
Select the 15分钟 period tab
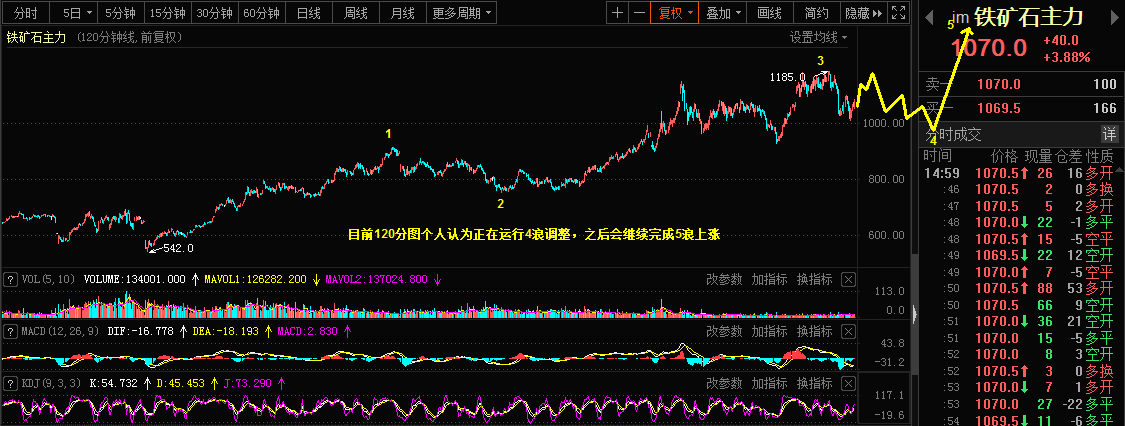[x=167, y=13]
